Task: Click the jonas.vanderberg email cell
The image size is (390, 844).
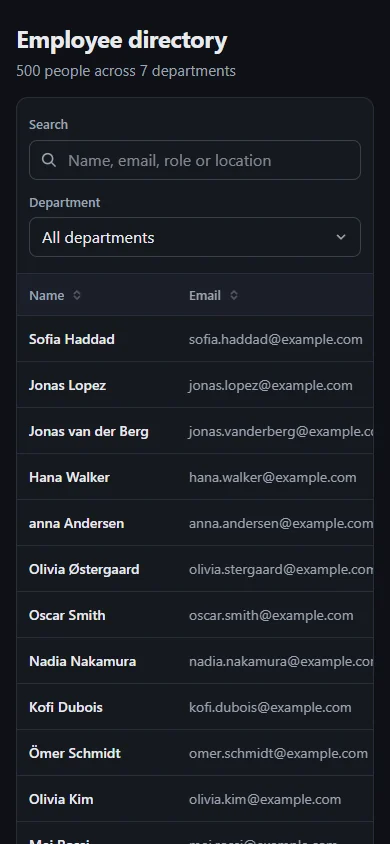Action: click(x=281, y=431)
